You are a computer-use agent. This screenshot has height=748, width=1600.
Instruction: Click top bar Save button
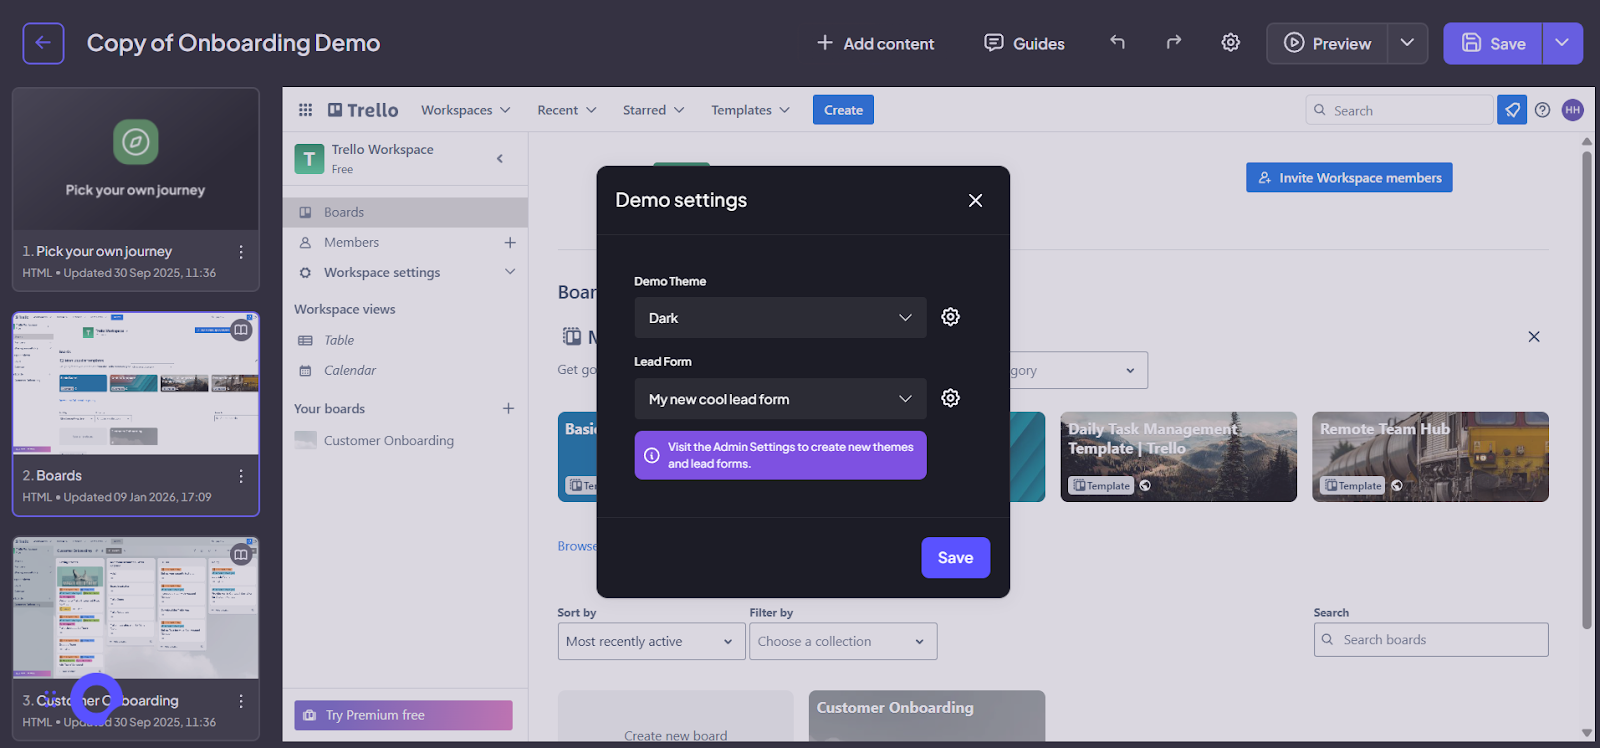coord(1493,43)
